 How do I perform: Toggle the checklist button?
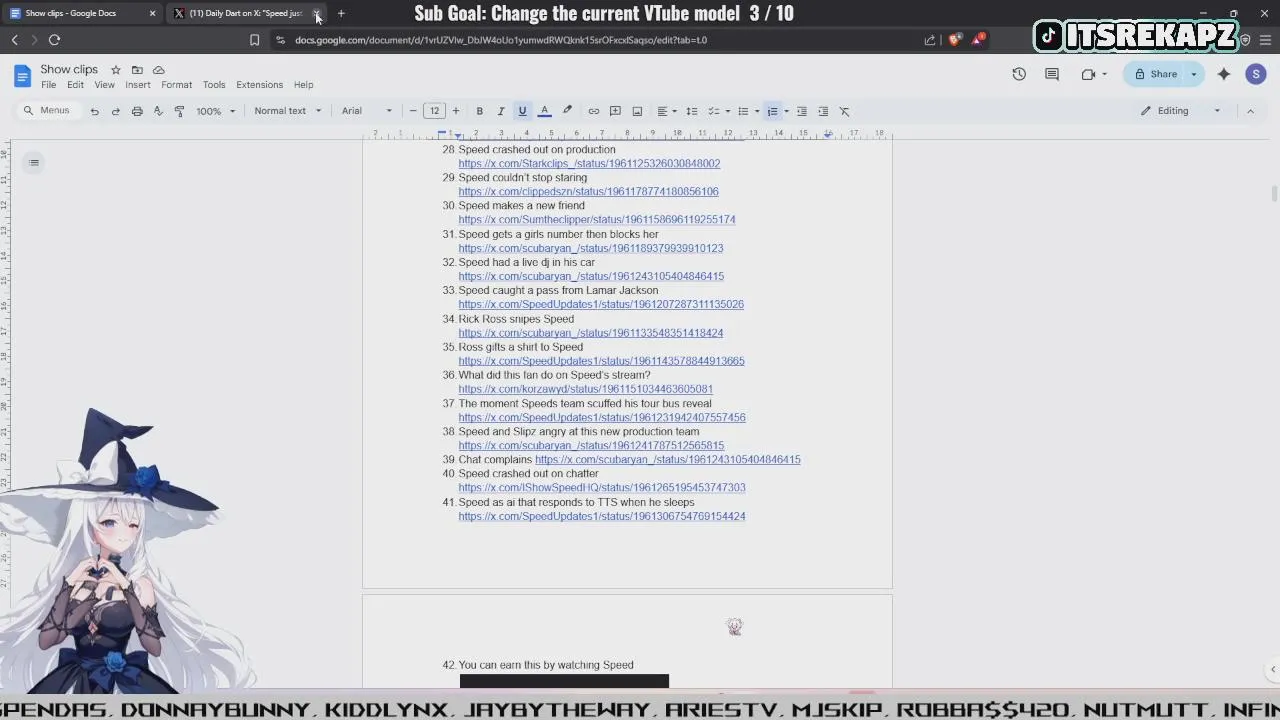[714, 111]
